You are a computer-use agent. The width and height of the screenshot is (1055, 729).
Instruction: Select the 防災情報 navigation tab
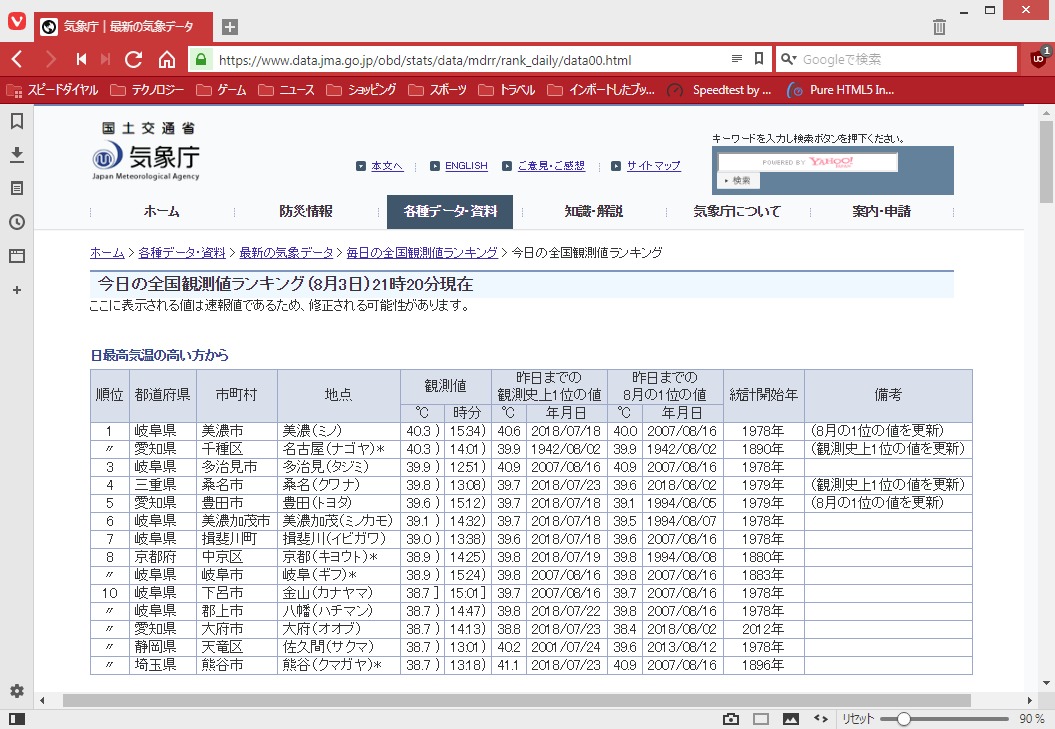306,212
